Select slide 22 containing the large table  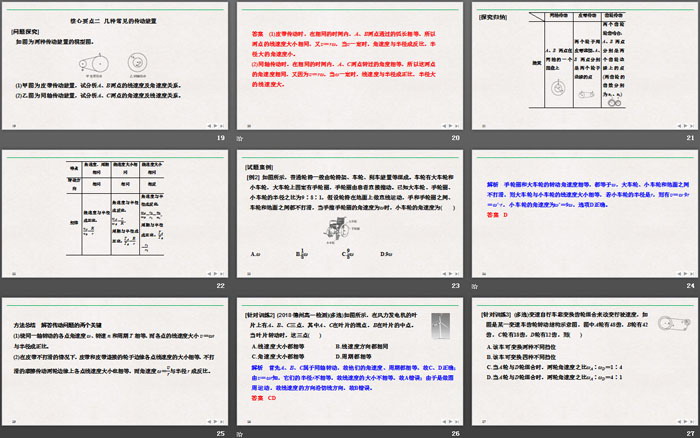(x=115, y=211)
